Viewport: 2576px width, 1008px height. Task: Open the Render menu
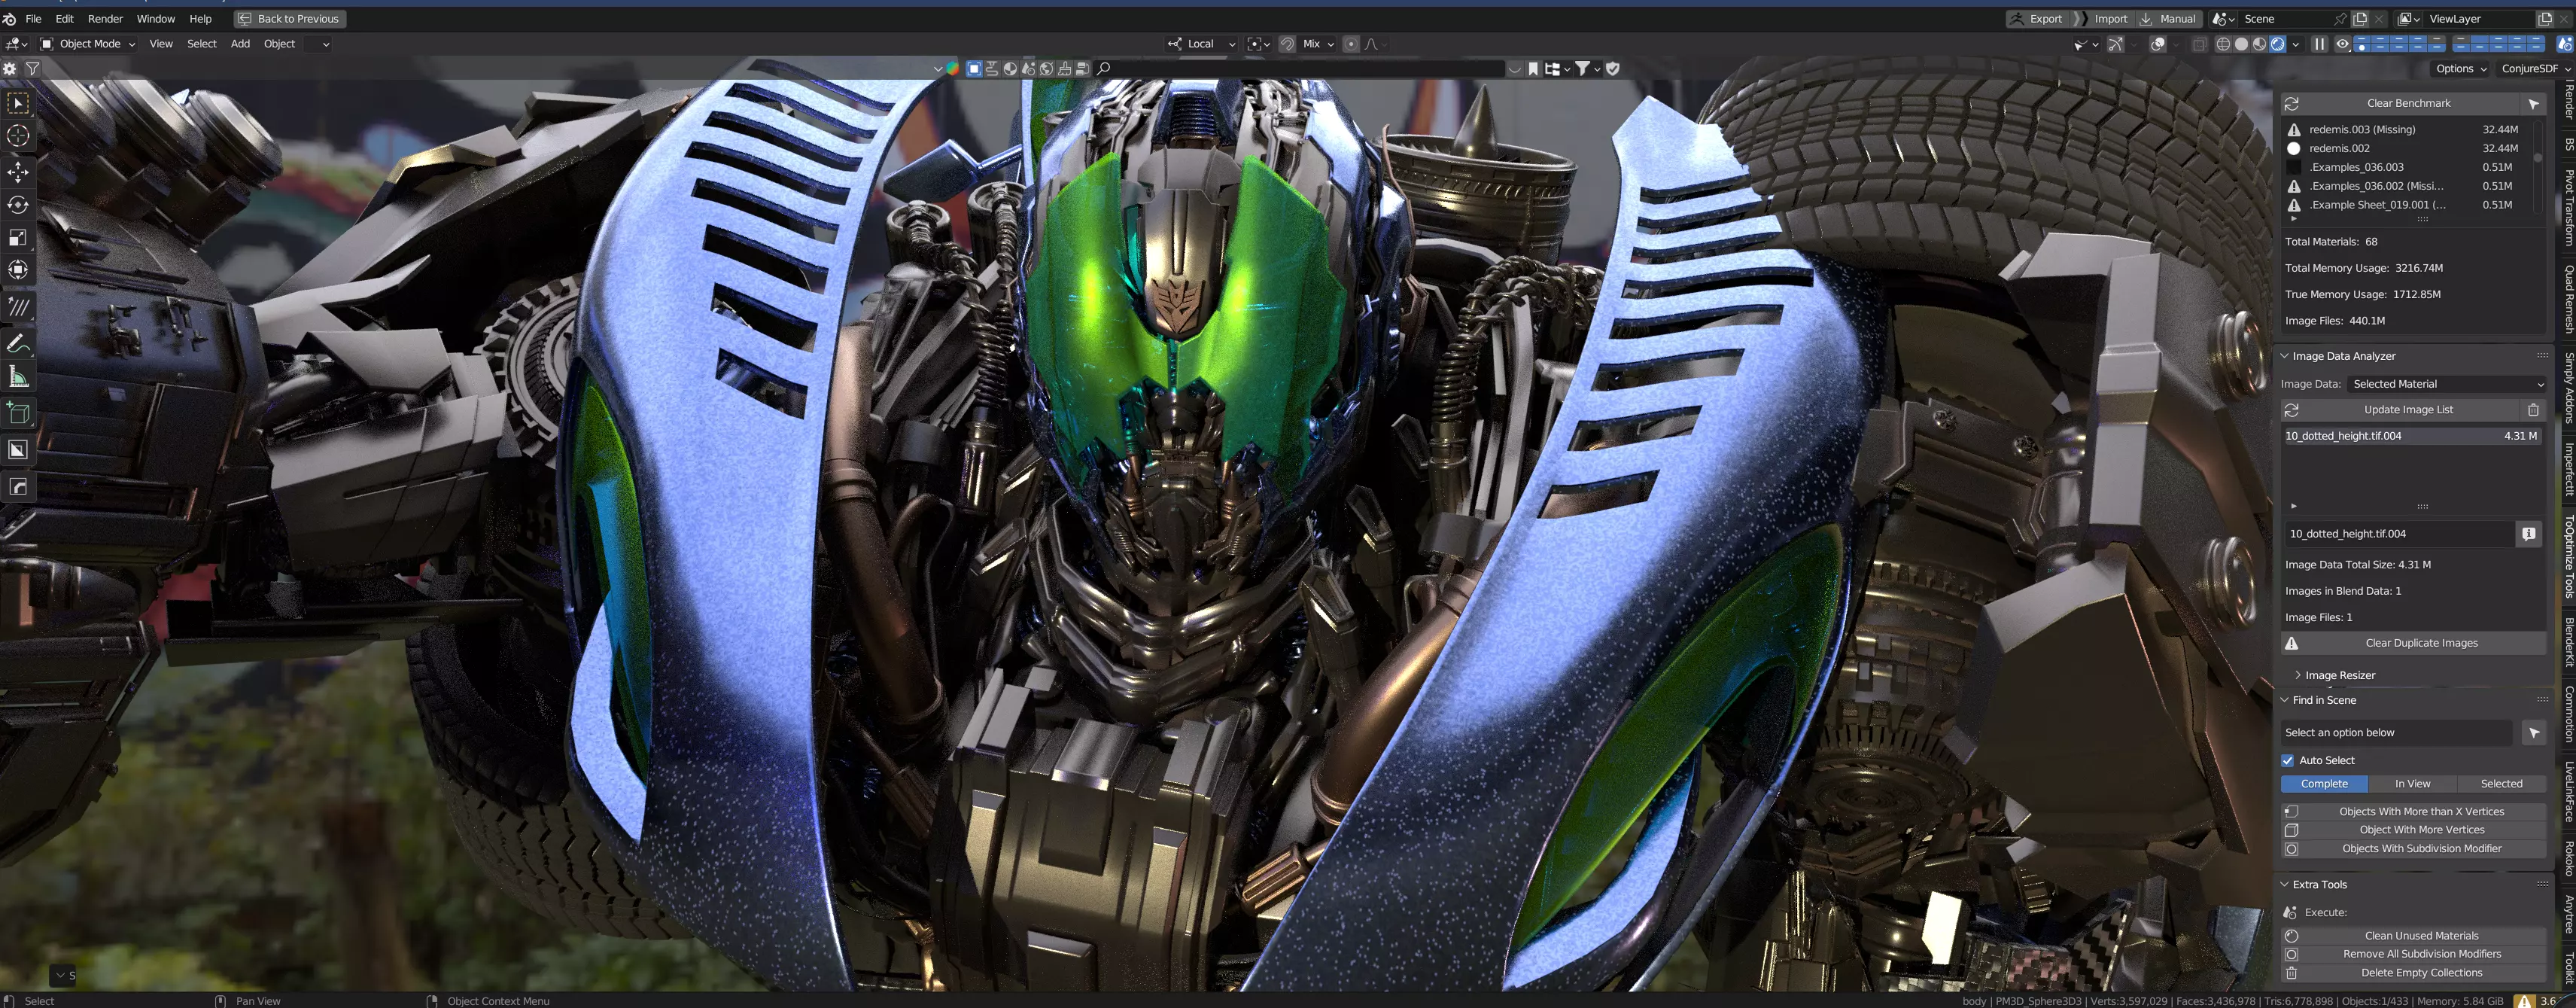point(105,19)
